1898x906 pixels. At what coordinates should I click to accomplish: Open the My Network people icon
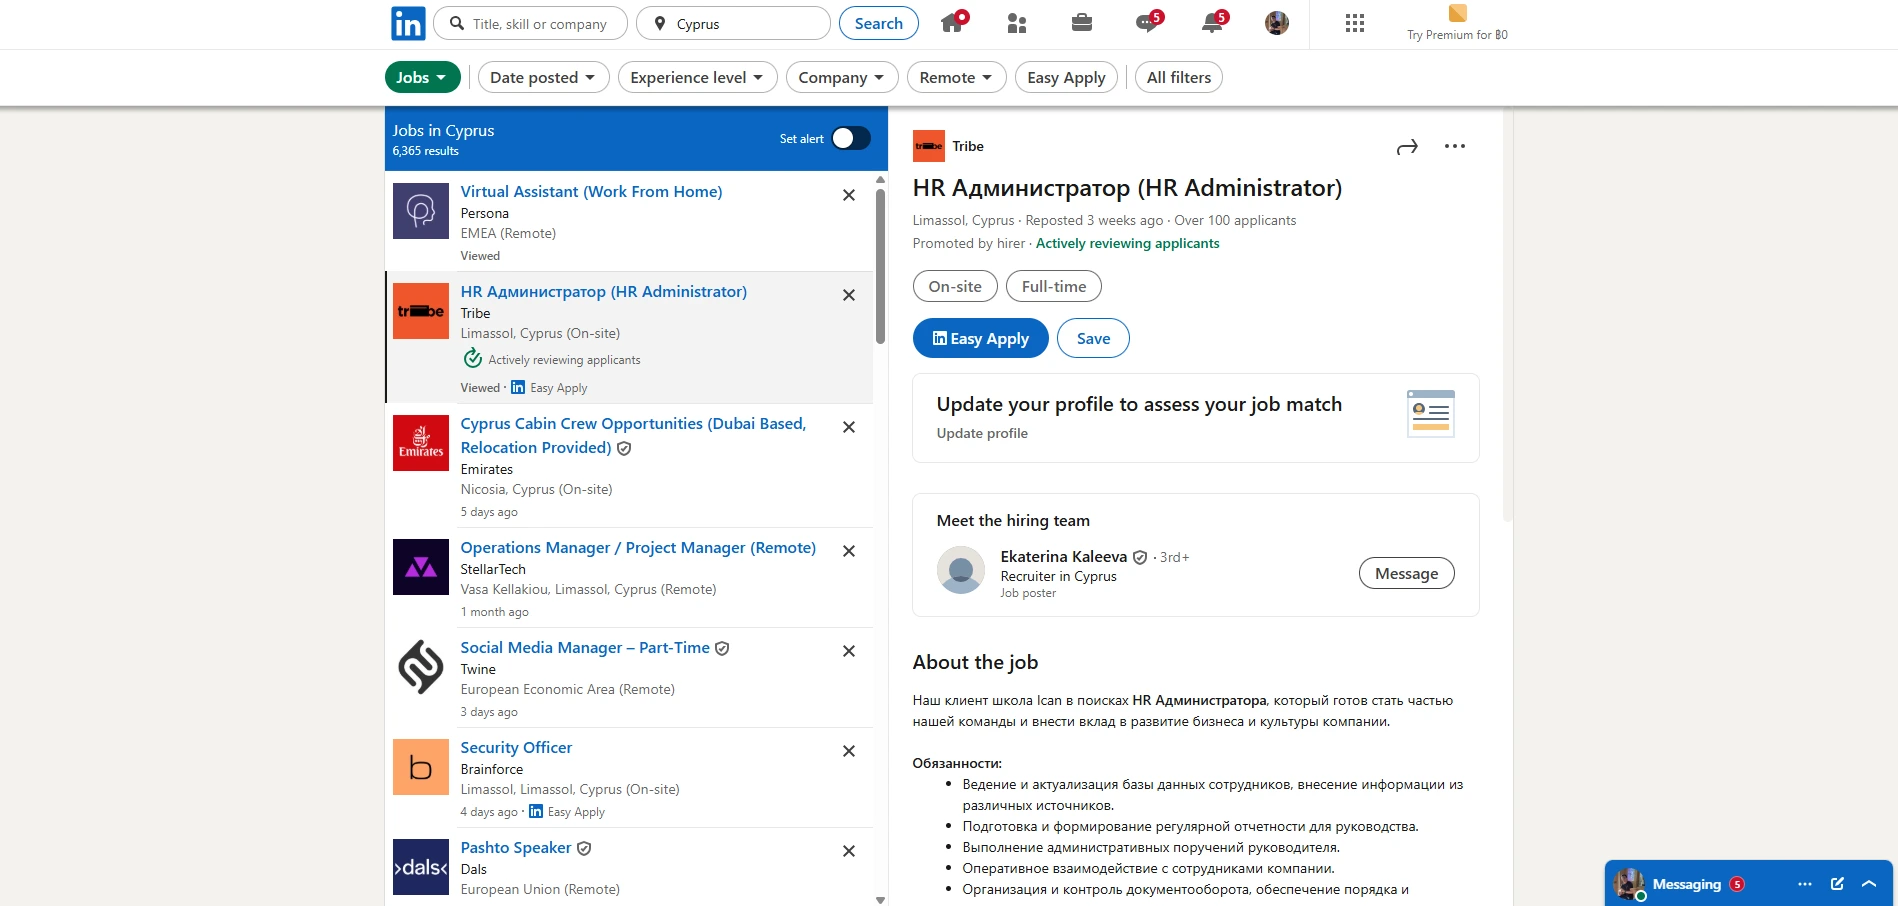click(1017, 23)
